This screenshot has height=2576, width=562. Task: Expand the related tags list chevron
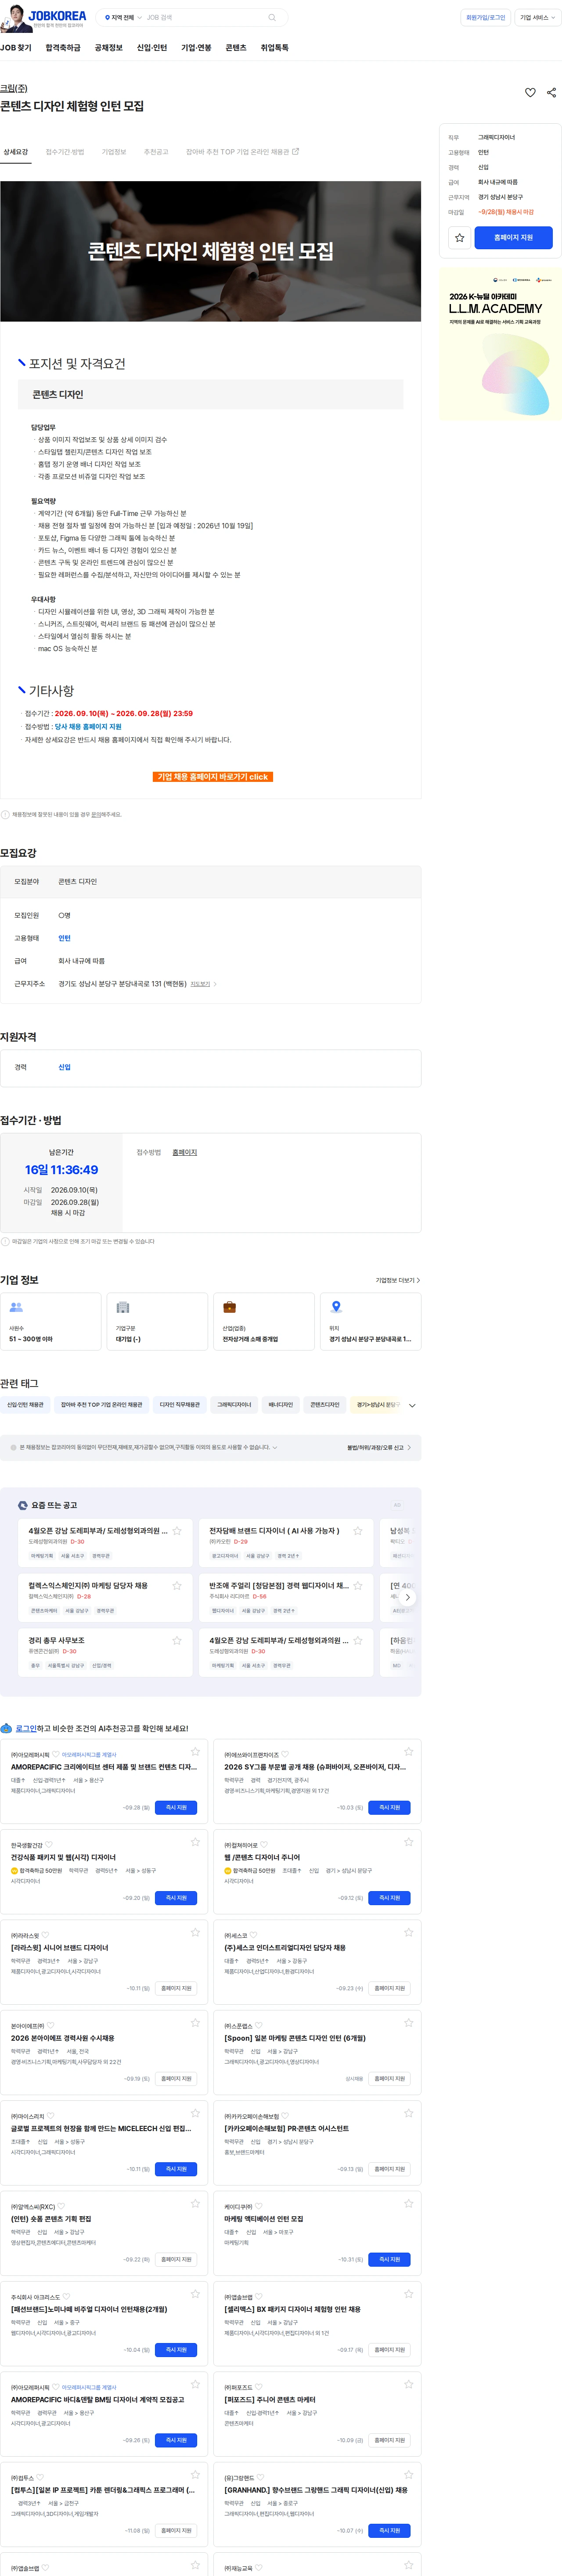412,1405
